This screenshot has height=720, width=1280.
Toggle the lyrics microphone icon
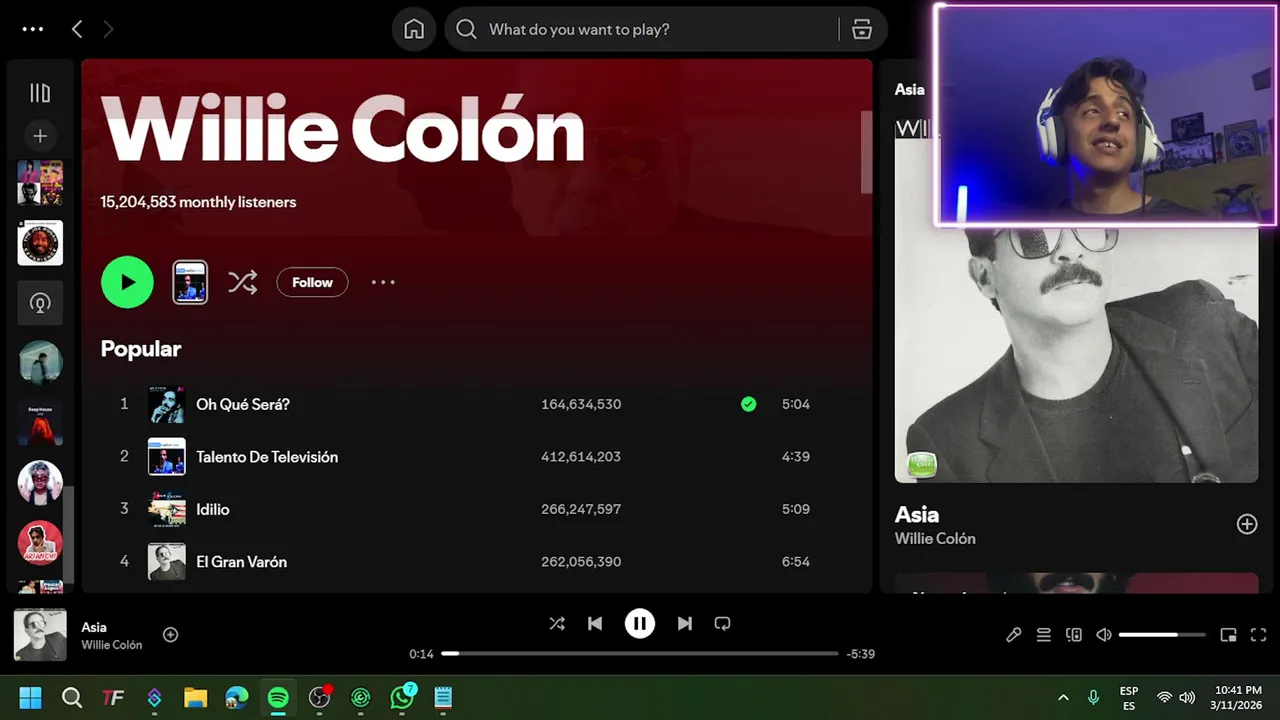tap(1014, 635)
